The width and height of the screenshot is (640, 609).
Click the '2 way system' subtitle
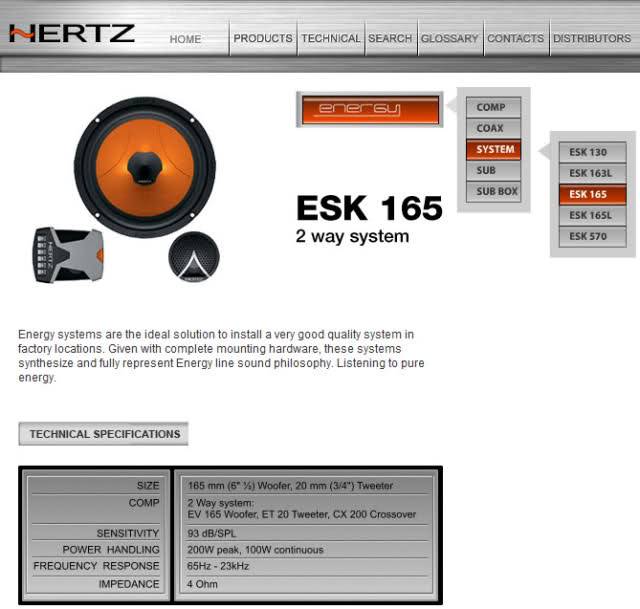352,236
